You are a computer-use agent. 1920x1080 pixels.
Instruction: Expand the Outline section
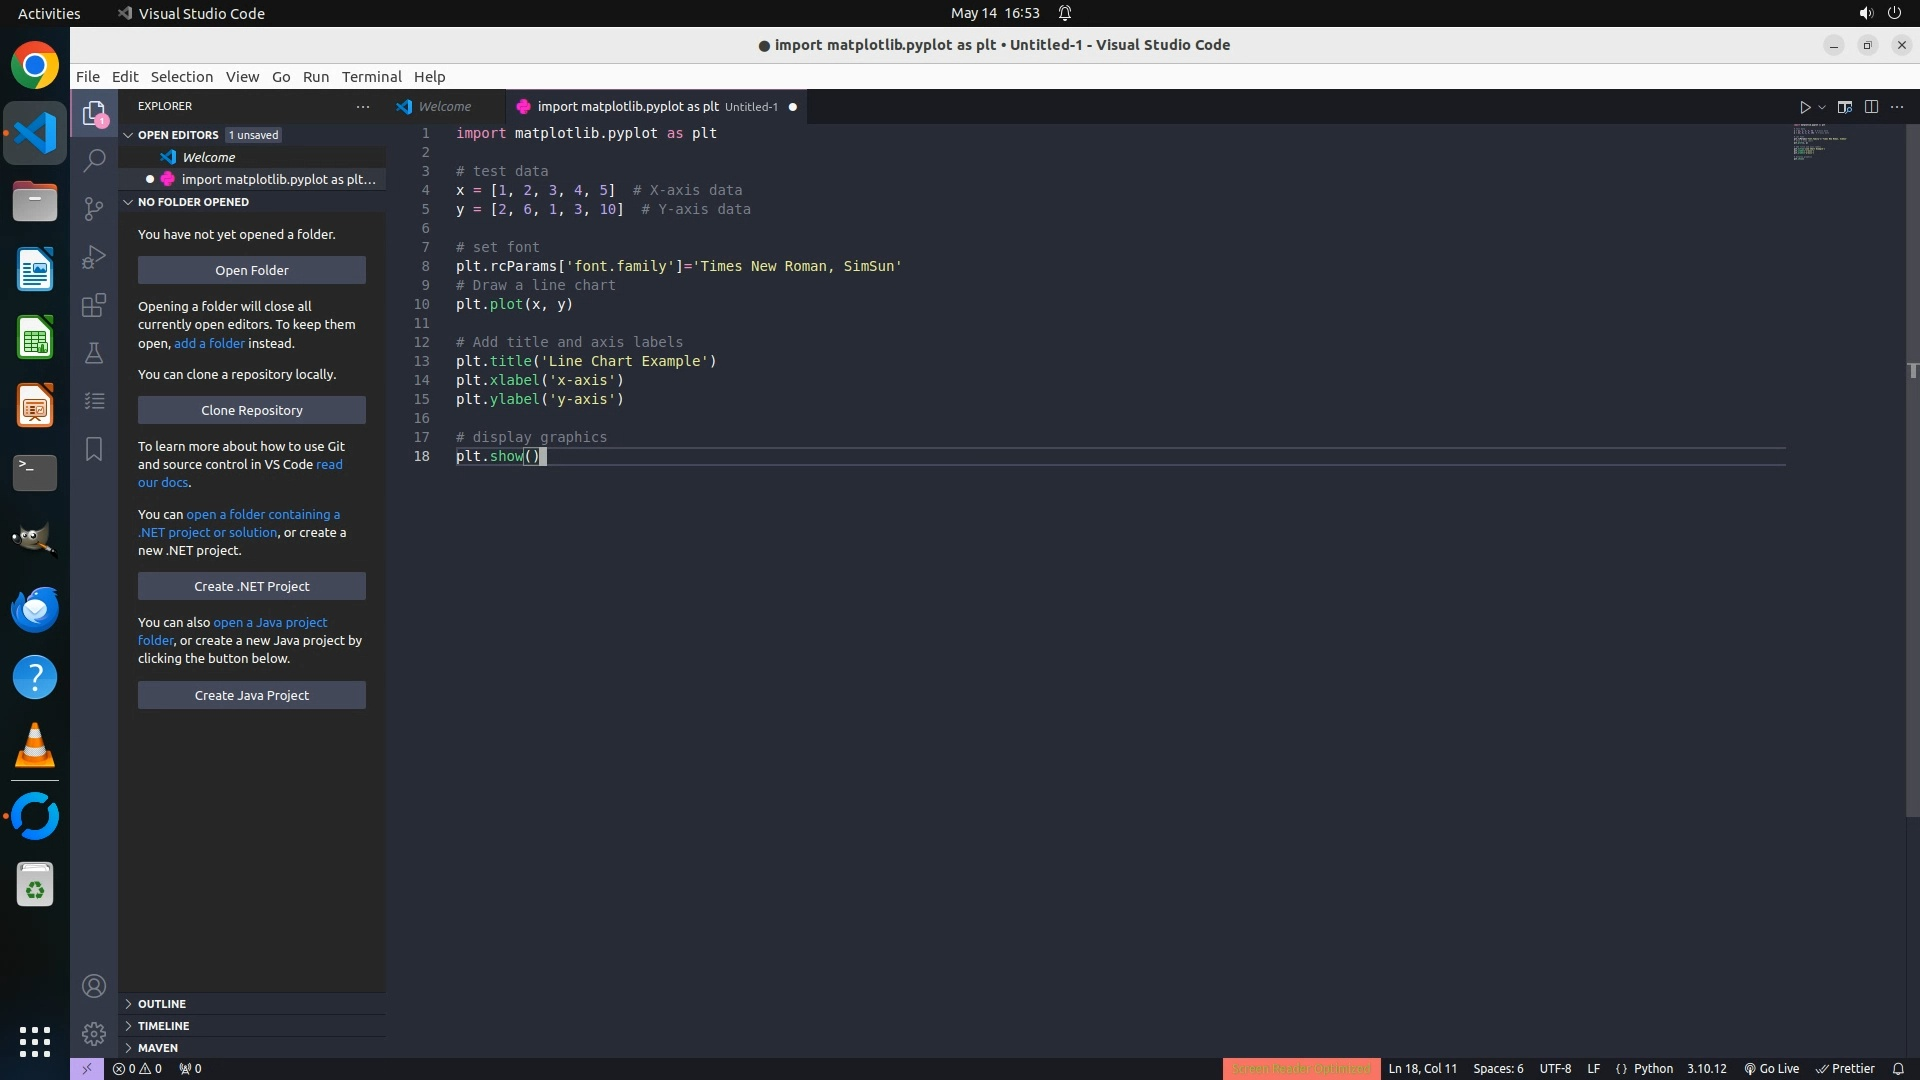click(x=162, y=1004)
